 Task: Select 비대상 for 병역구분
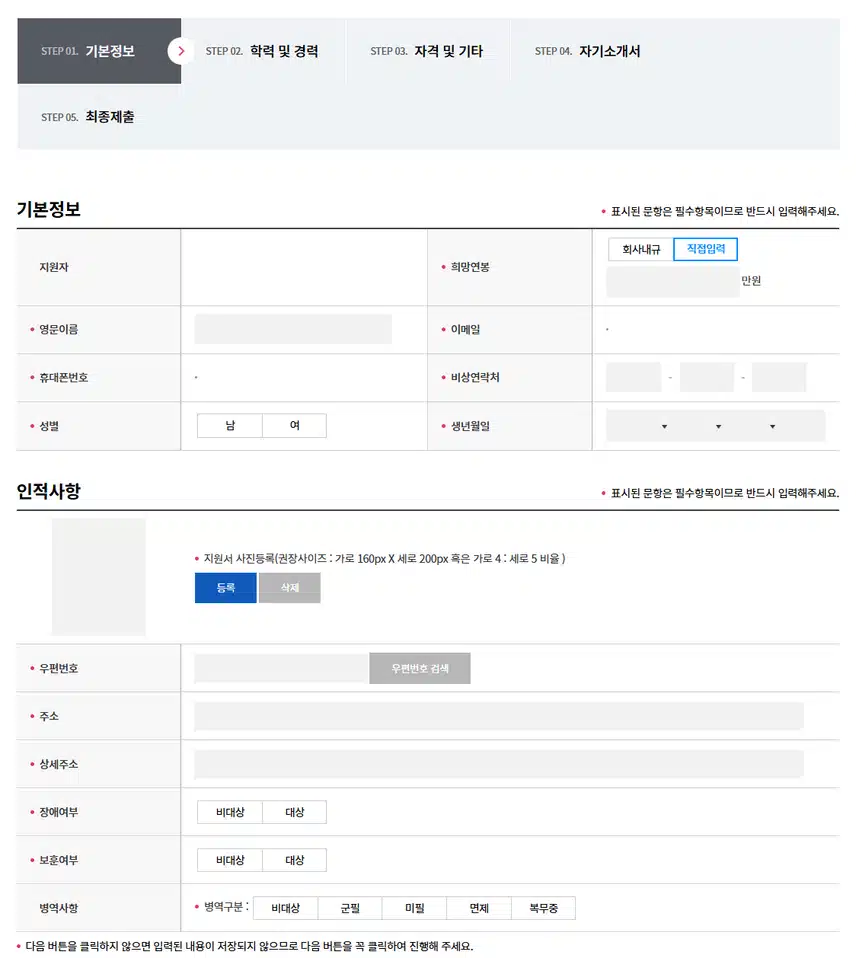pyautogui.click(x=285, y=908)
